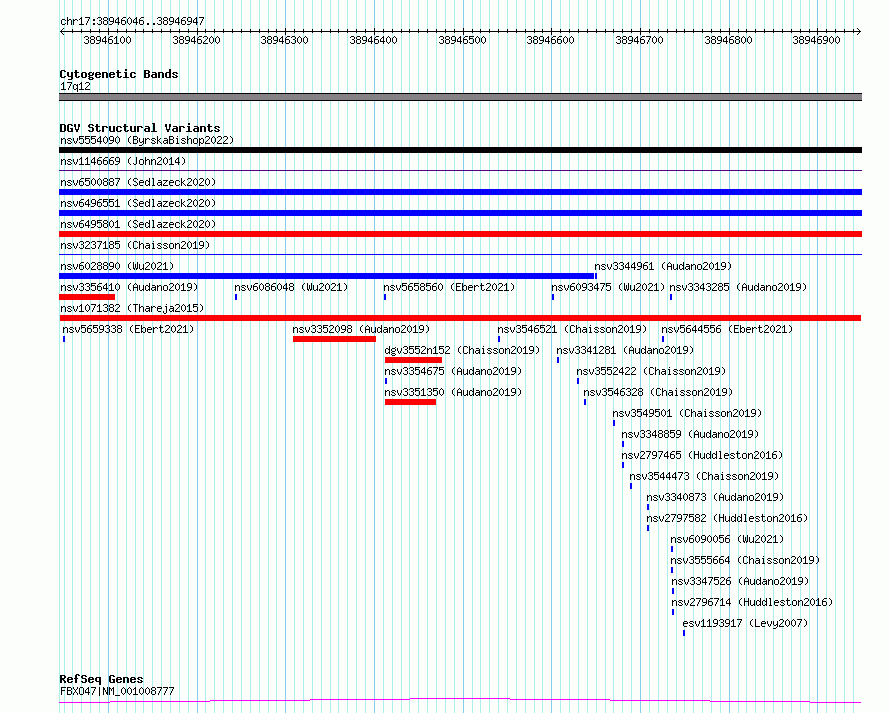Screen dimensions: 890x713
Task: Open the RefSeq Genes track title
Action: click(101, 679)
